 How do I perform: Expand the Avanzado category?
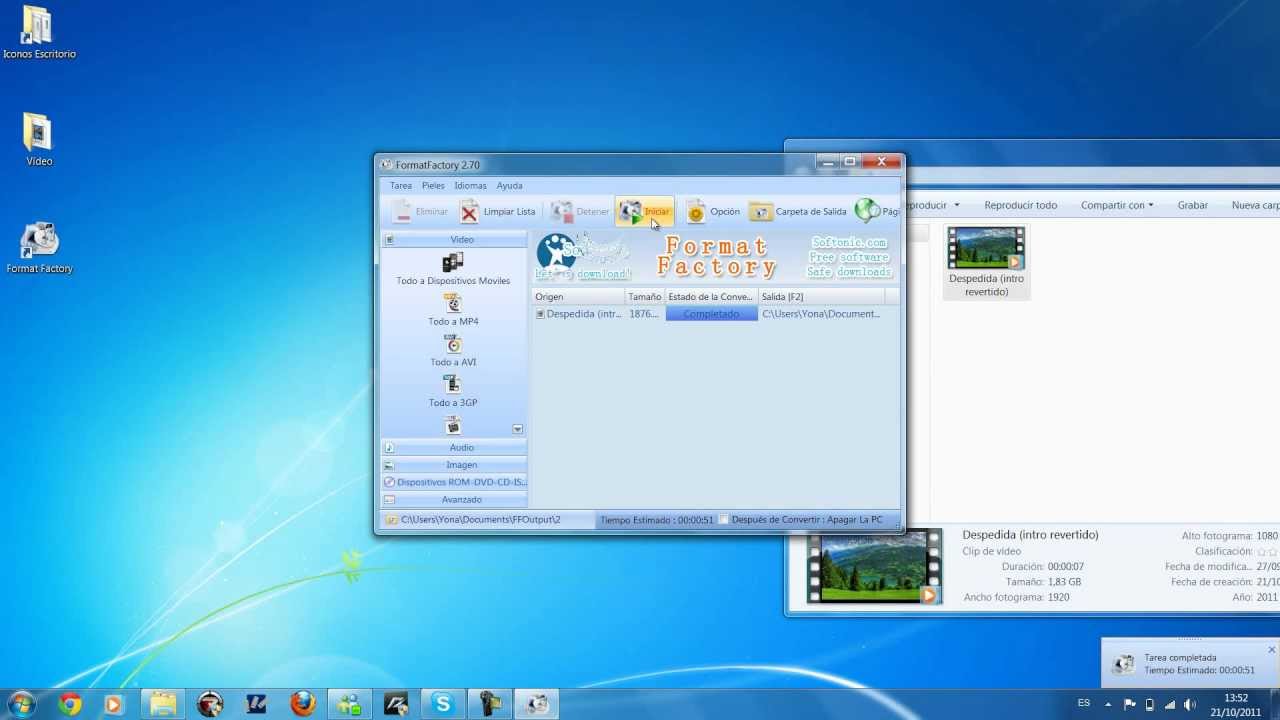(x=454, y=499)
